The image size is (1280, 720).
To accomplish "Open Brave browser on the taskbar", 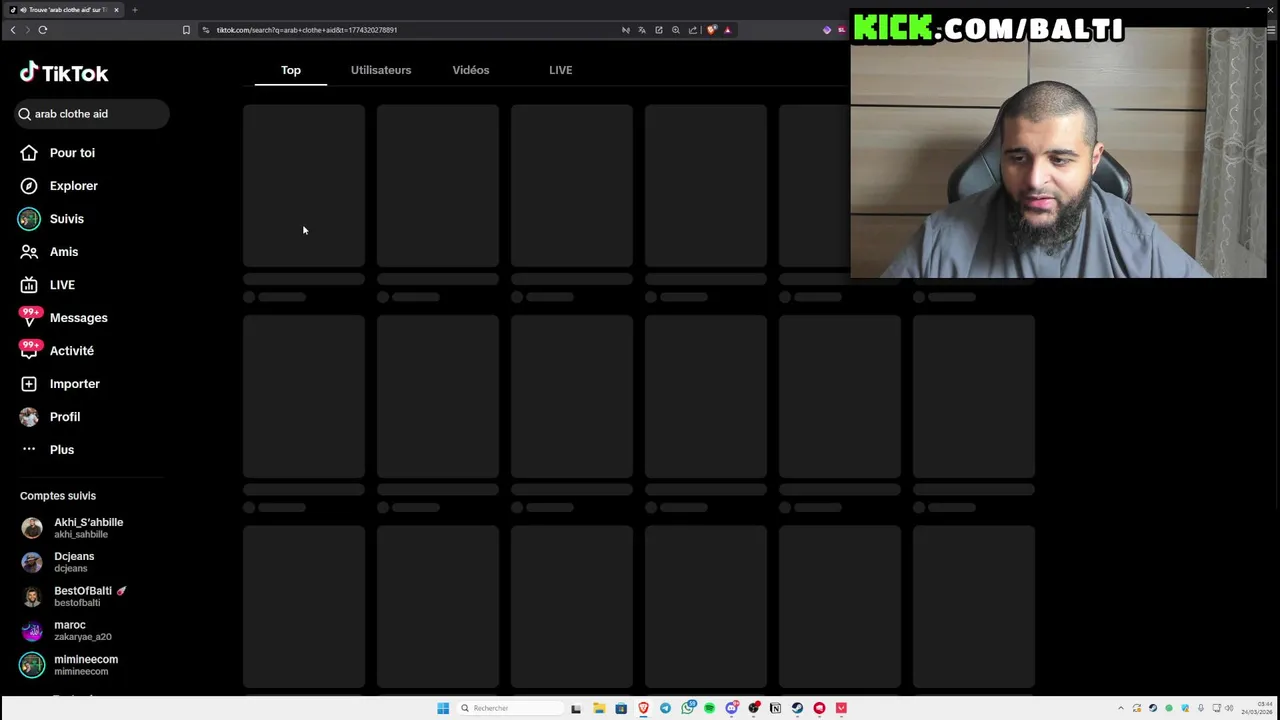I will pyautogui.click(x=643, y=708).
